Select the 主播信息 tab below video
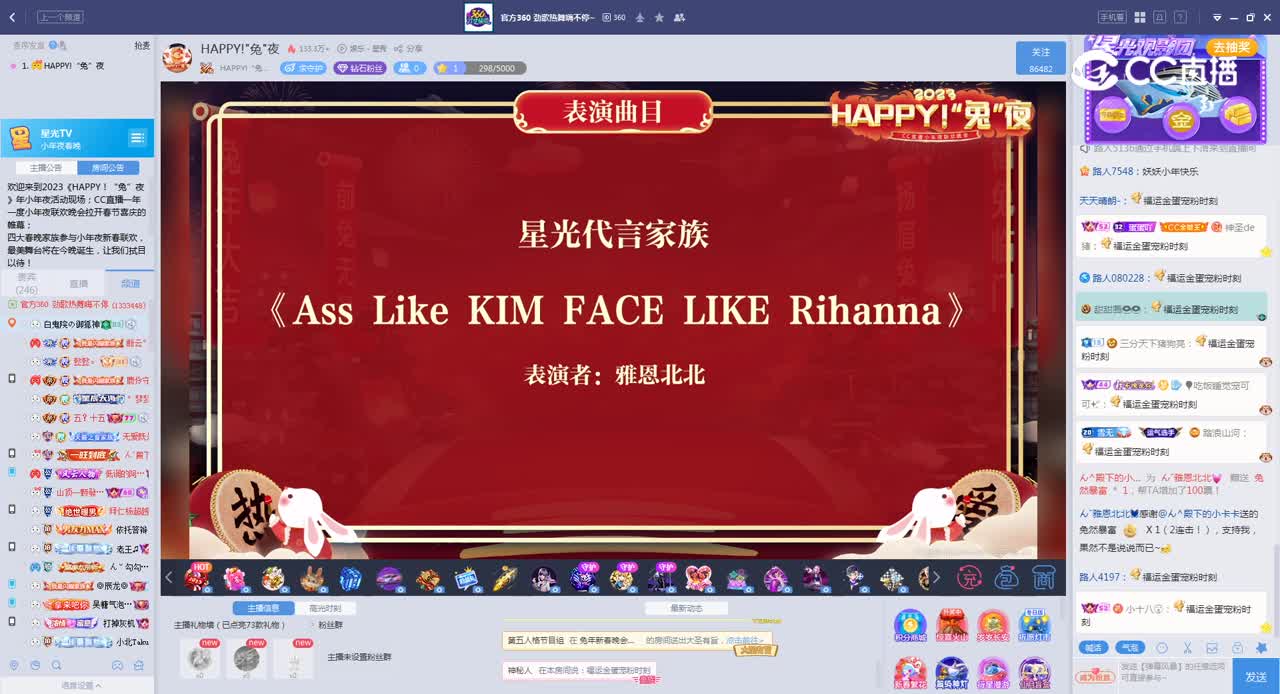The image size is (1280, 694). (263, 608)
